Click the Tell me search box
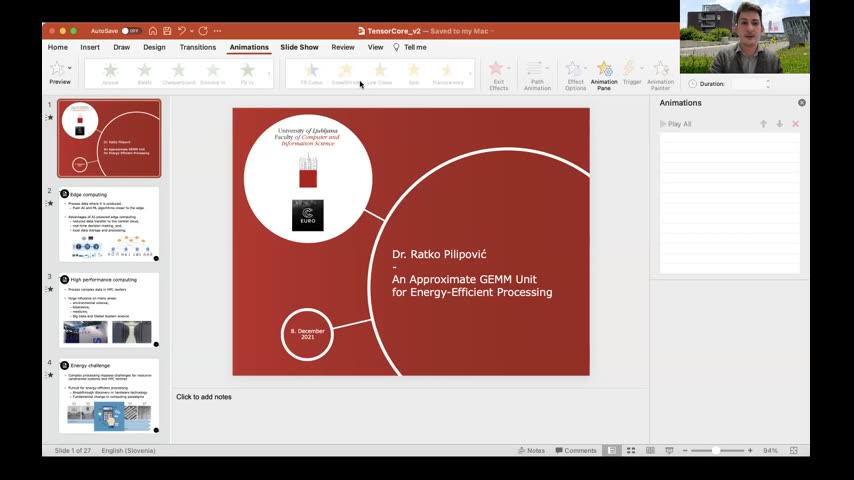The width and height of the screenshot is (854, 480). pyautogui.click(x=410, y=47)
